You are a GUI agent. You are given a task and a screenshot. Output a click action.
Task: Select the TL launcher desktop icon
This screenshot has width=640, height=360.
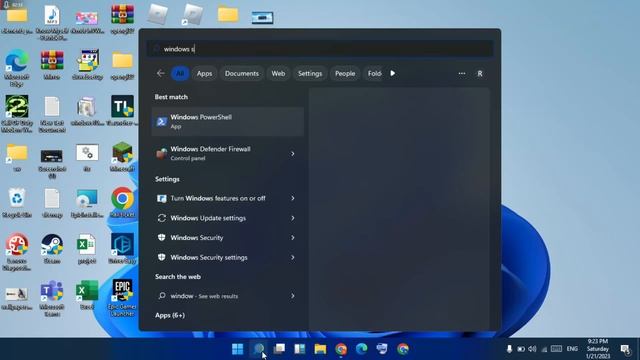tap(122, 110)
